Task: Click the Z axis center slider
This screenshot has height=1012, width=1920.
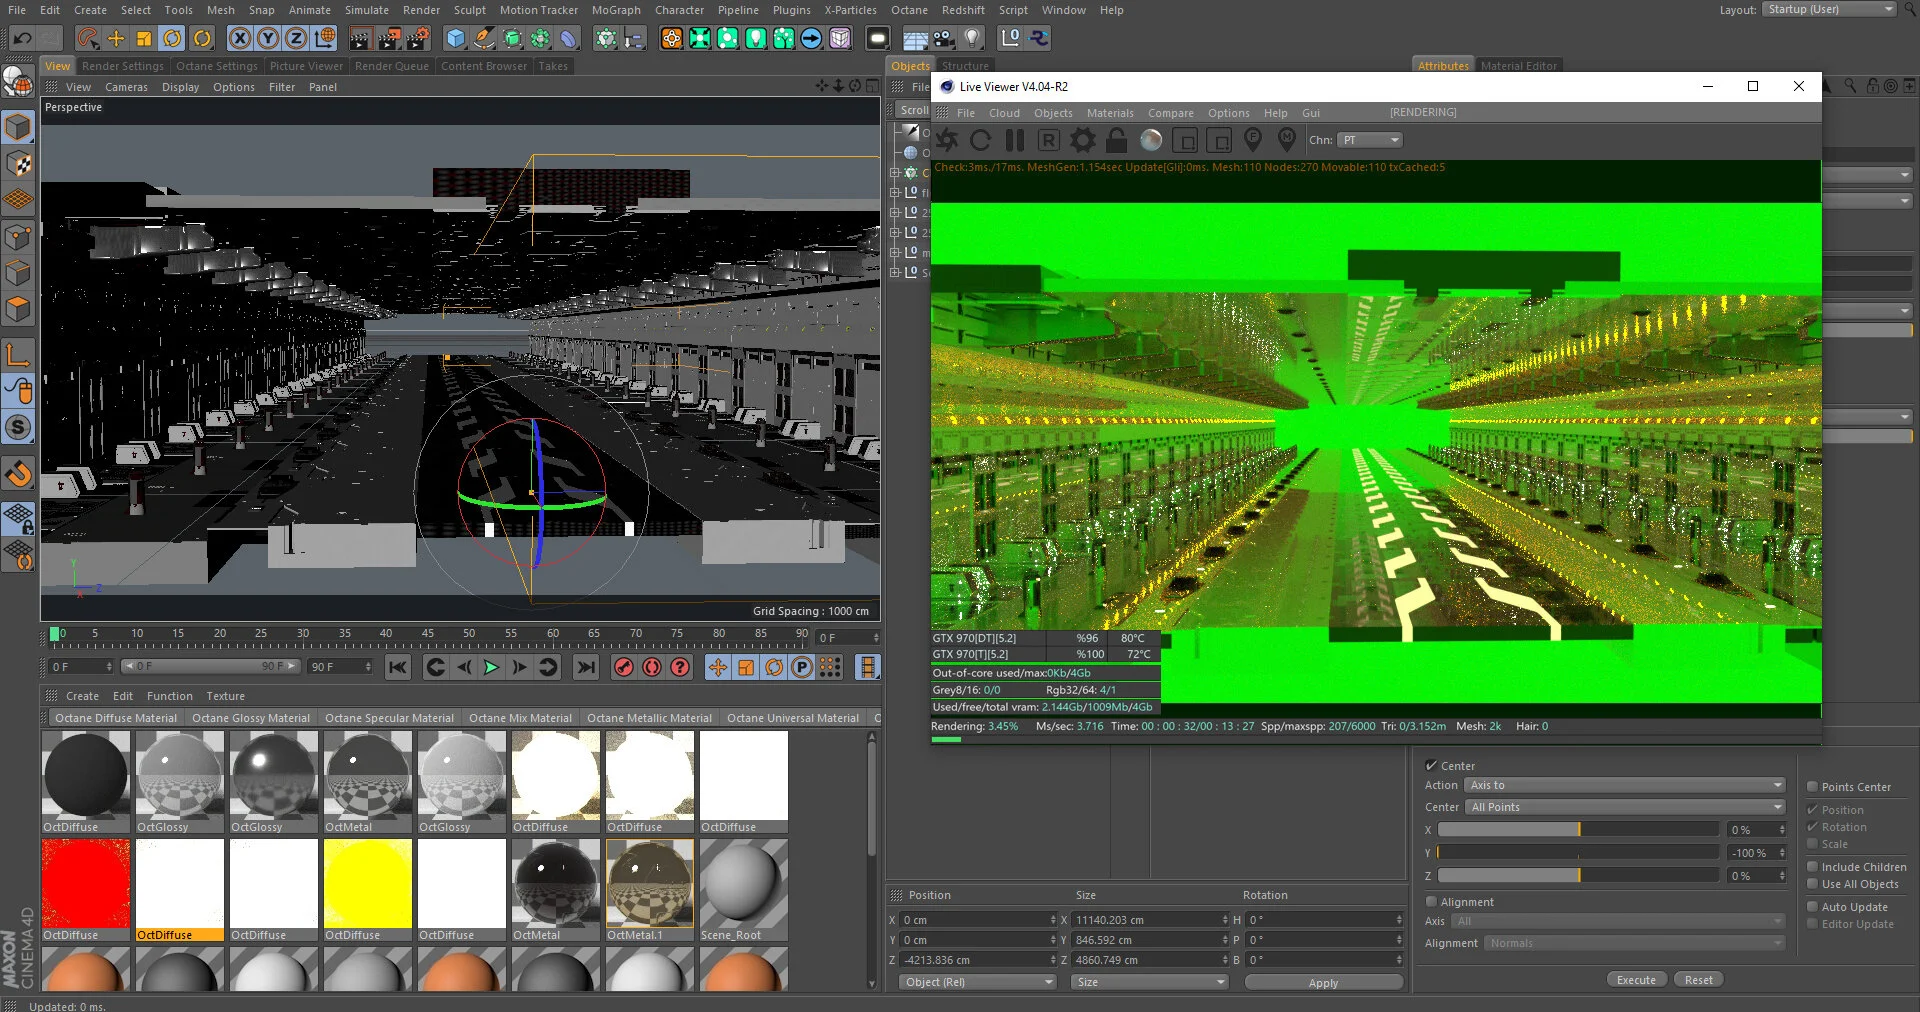Action: (1578, 875)
